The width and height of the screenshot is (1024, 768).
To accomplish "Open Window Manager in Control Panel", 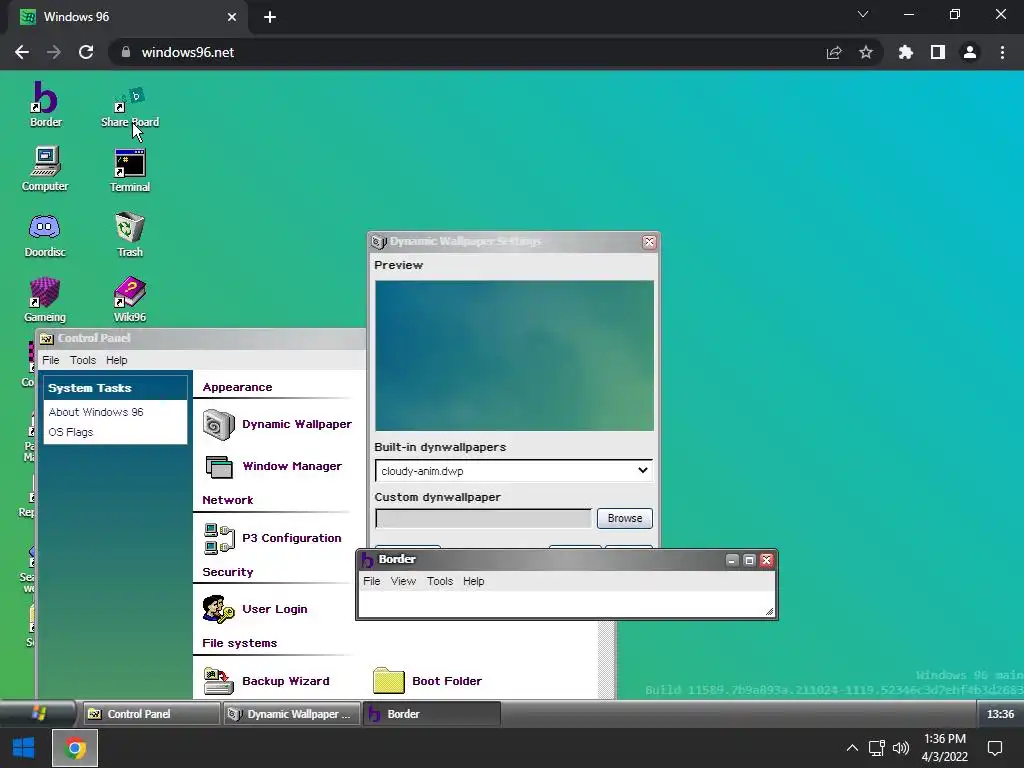I will point(274,466).
